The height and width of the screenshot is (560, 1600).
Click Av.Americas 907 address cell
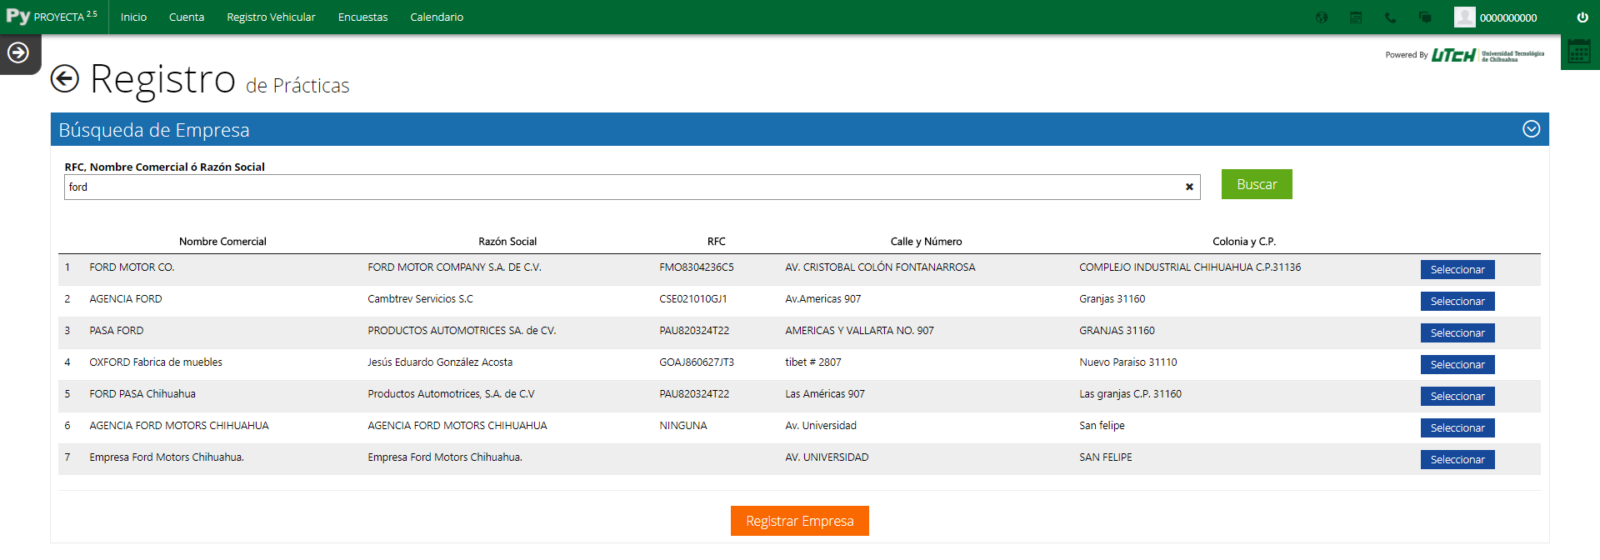coord(823,299)
